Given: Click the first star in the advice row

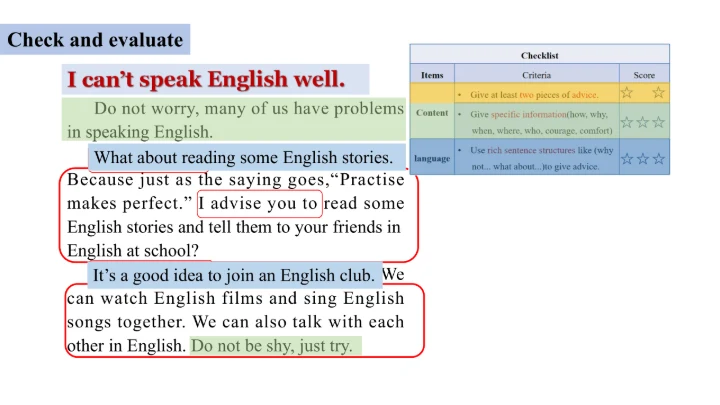Looking at the screenshot, I should coord(627,93).
